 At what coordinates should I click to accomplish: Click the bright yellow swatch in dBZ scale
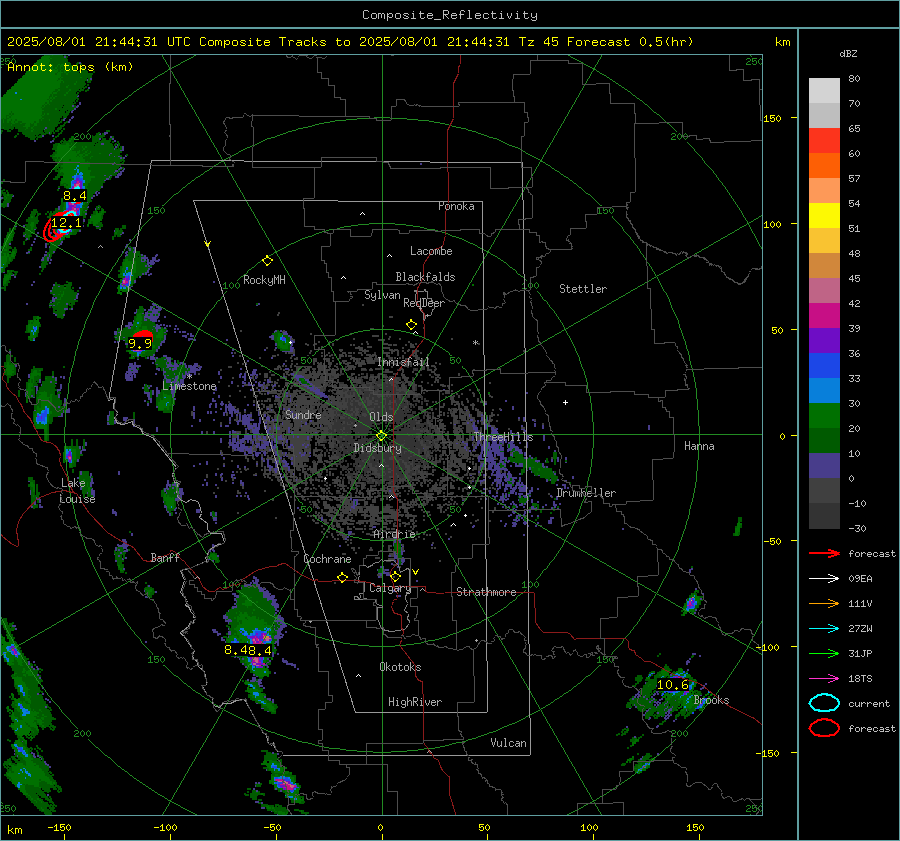[824, 216]
